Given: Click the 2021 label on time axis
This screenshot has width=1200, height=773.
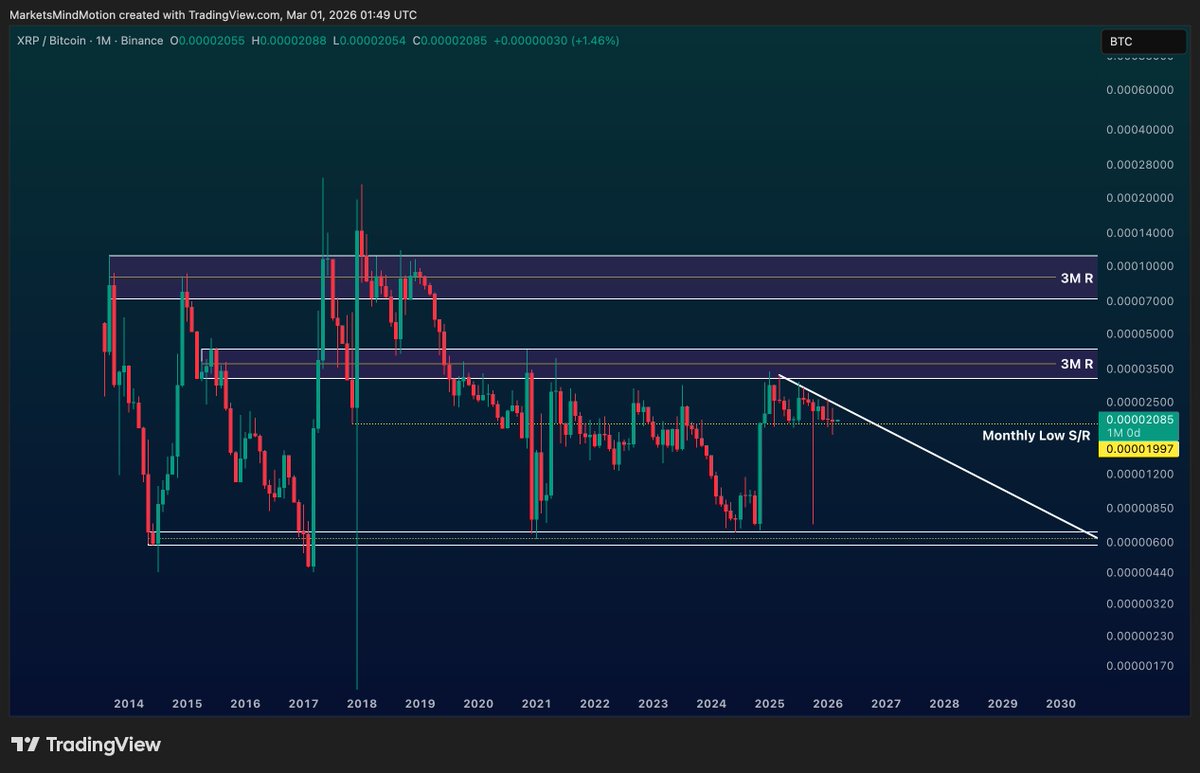Looking at the screenshot, I should [x=537, y=704].
